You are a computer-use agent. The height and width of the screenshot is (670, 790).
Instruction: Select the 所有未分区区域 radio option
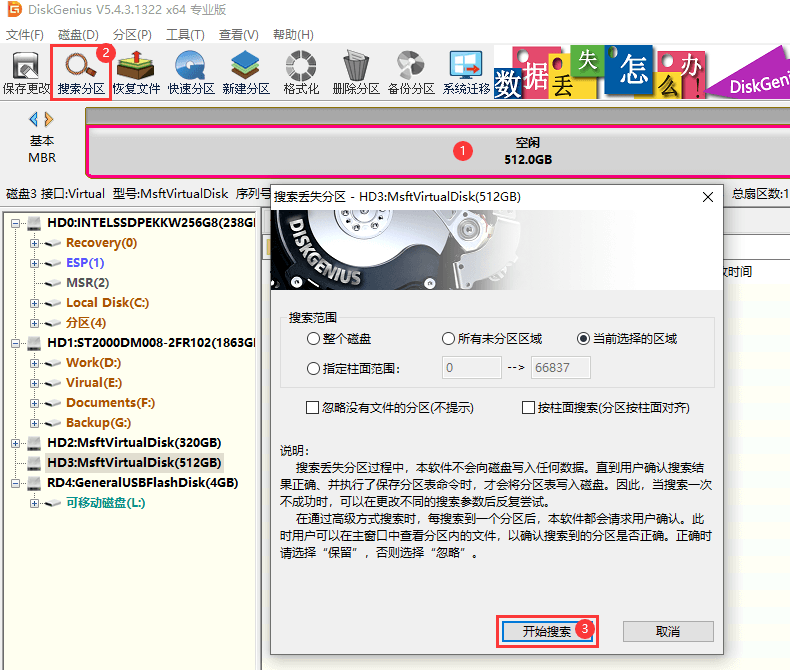pos(448,339)
